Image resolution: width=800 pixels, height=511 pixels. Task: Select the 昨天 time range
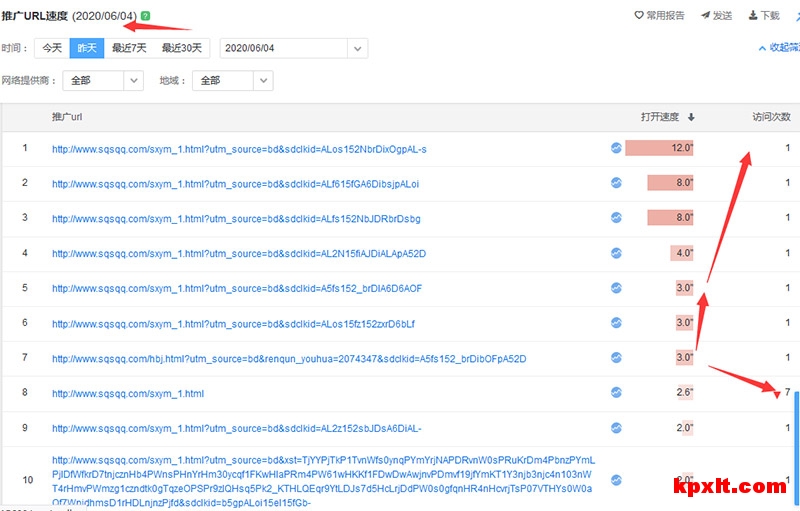coord(86,48)
